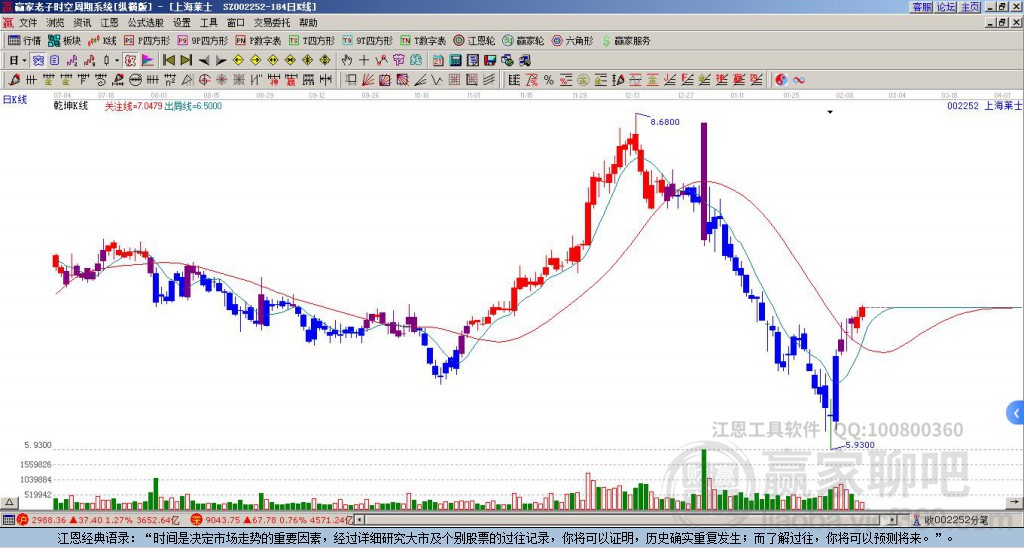Toggle the red flag marker button

pyautogui.click(x=148, y=61)
